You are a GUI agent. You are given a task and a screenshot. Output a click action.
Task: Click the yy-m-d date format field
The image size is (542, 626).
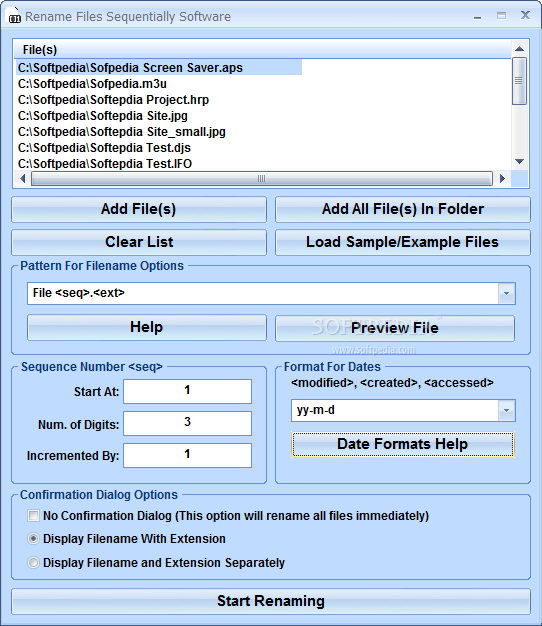[x=395, y=410]
